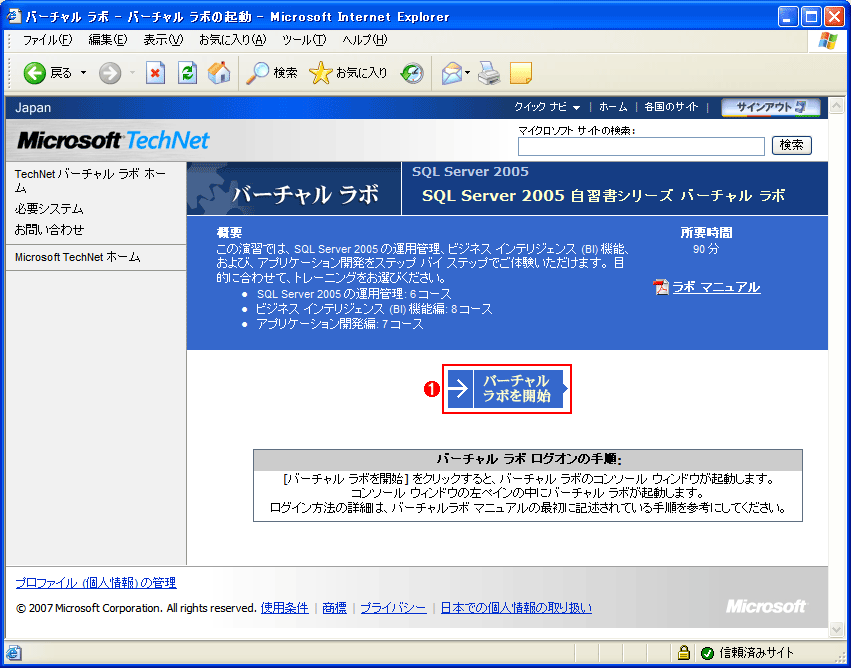This screenshot has width=851, height=668.
Task: Click the ホーム link in top bar
Action: tap(613, 107)
